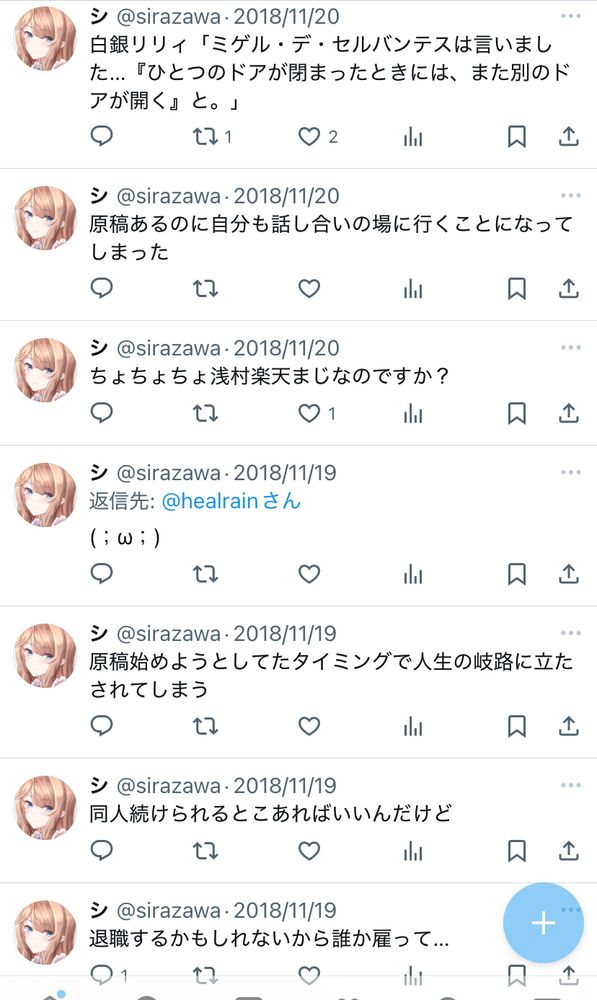
Task: Share the tweet 同人続けられるとこあればいいんだけど
Action: (568, 851)
